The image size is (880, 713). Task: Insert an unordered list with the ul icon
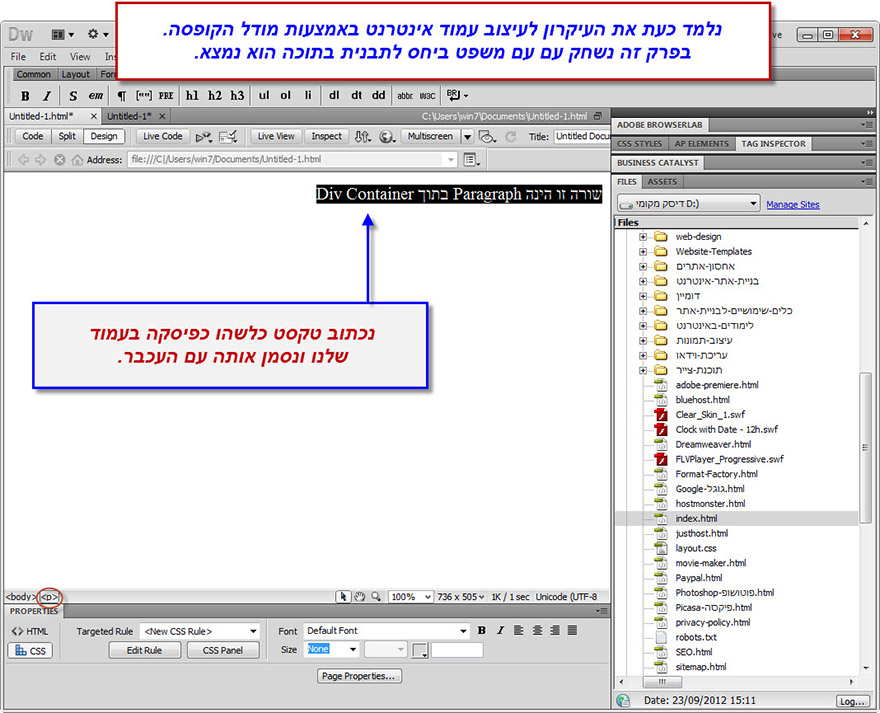(264, 95)
